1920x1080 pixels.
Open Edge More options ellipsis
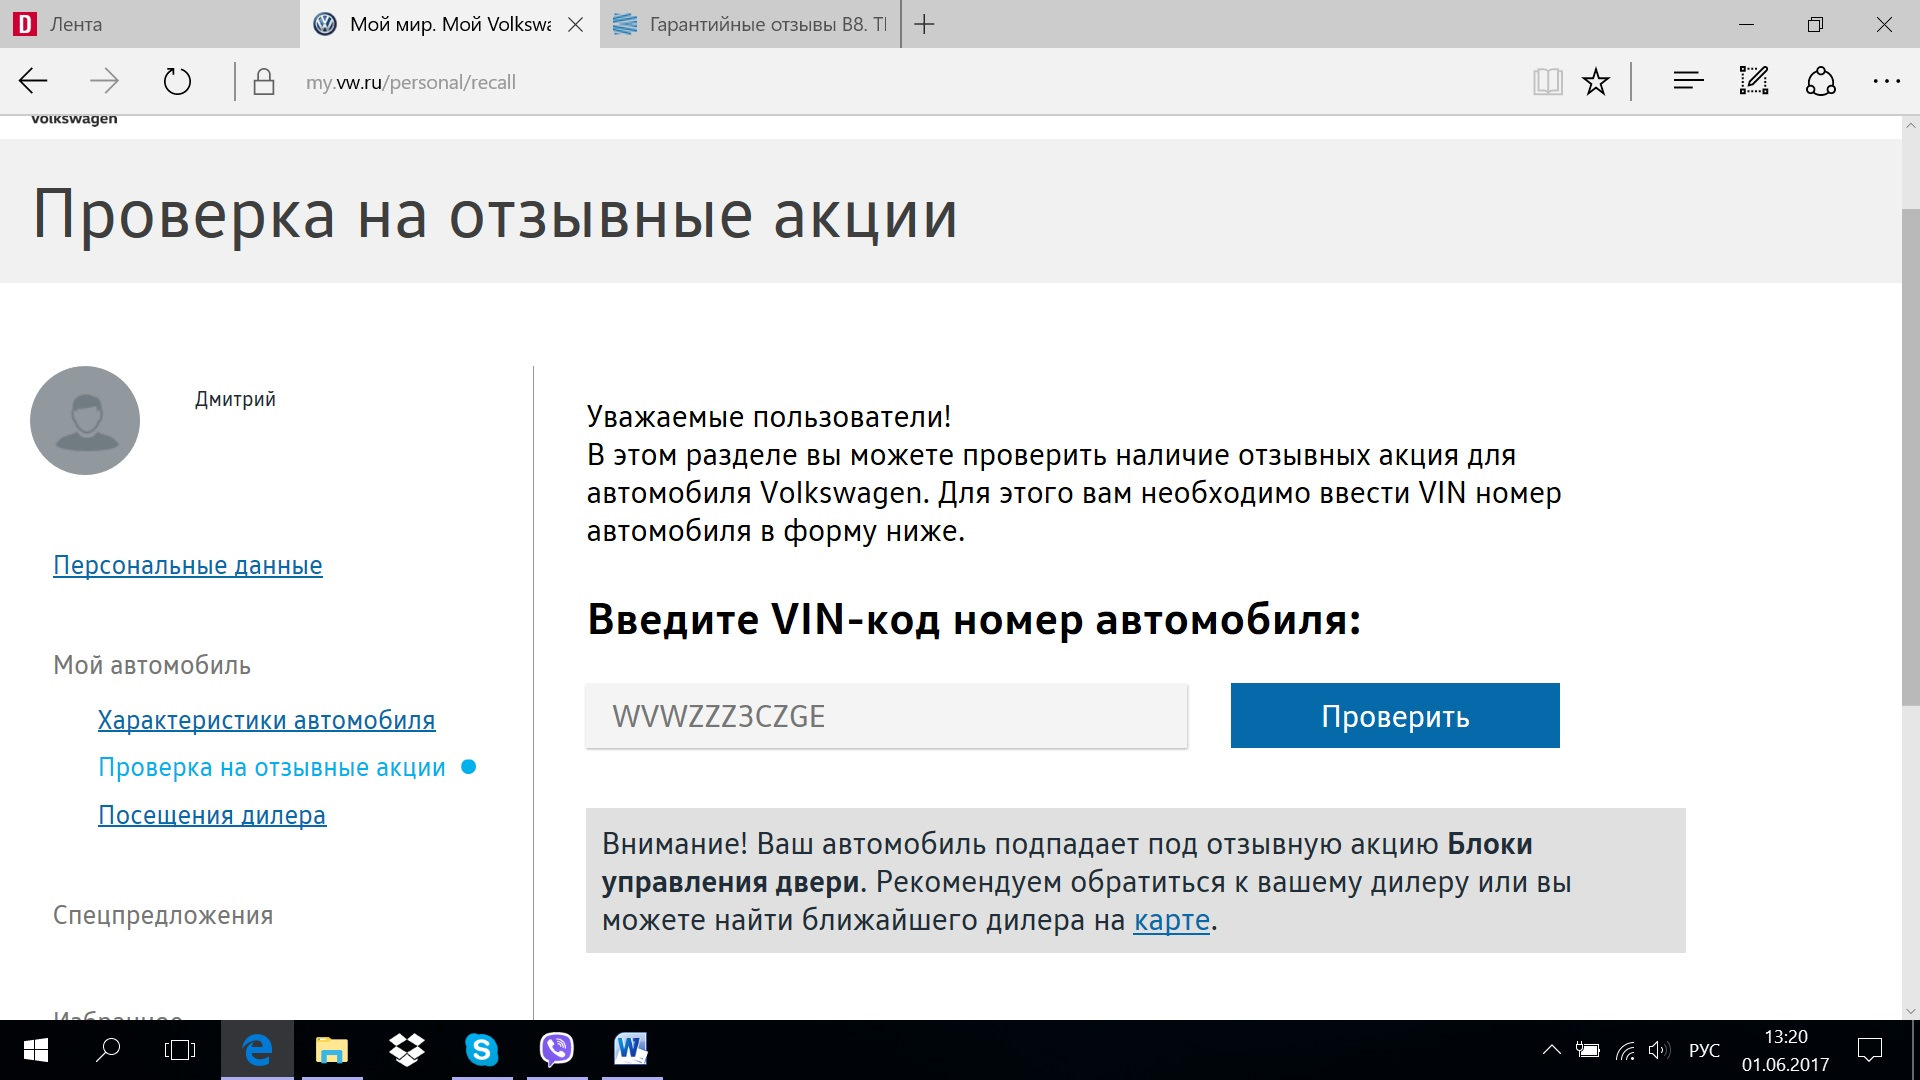(x=1886, y=82)
